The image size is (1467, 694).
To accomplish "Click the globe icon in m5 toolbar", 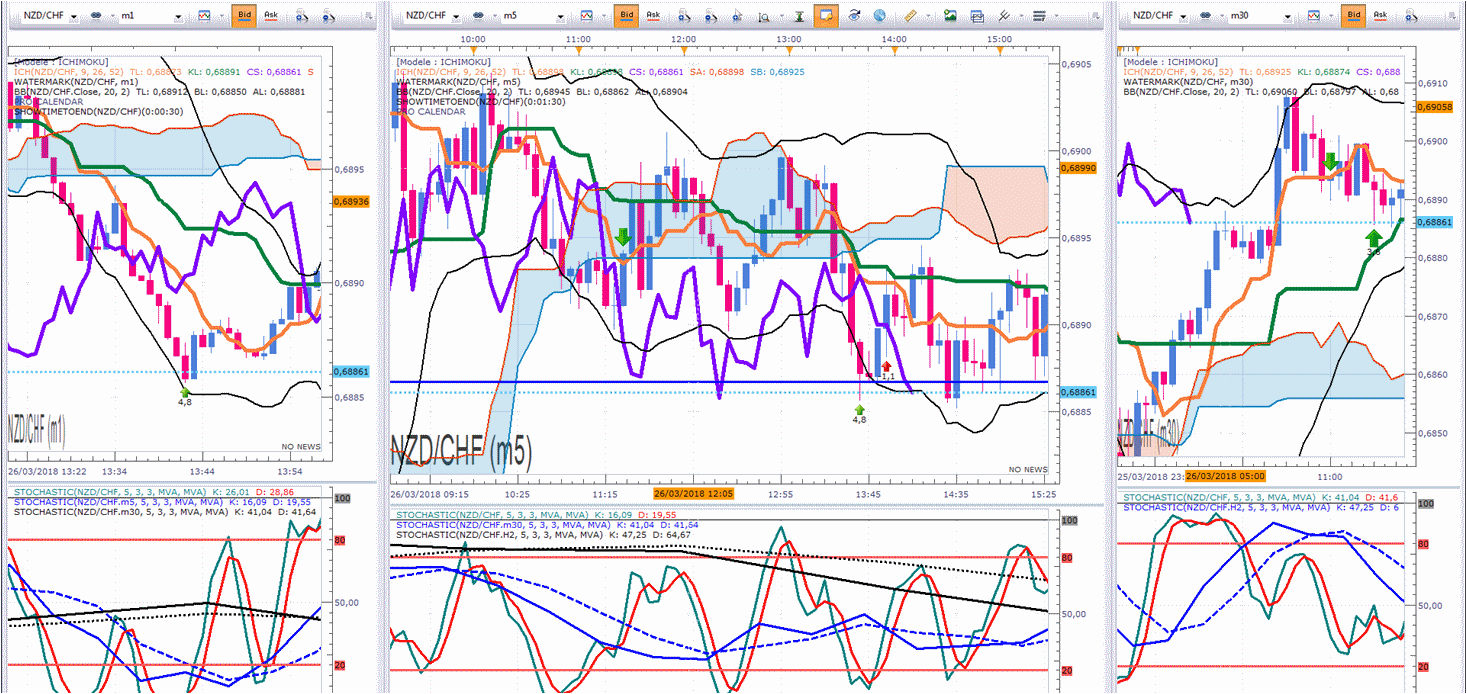I will (879, 16).
